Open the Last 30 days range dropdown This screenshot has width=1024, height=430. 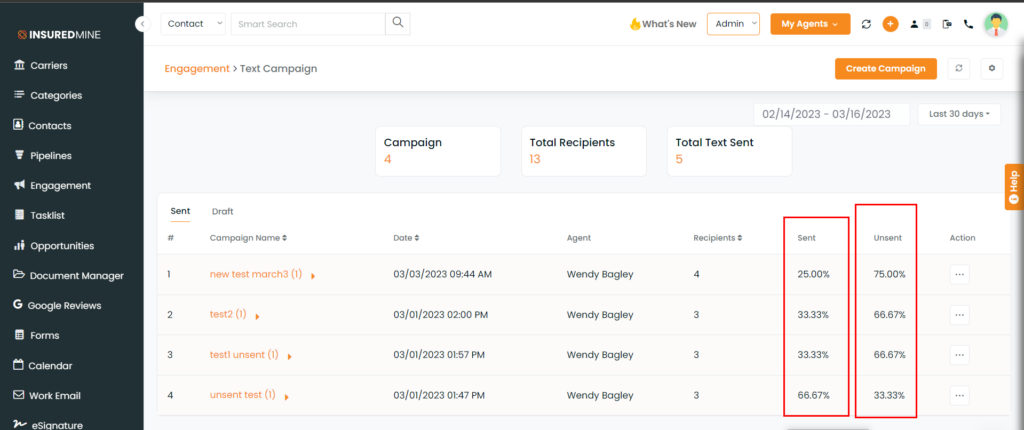(x=959, y=114)
